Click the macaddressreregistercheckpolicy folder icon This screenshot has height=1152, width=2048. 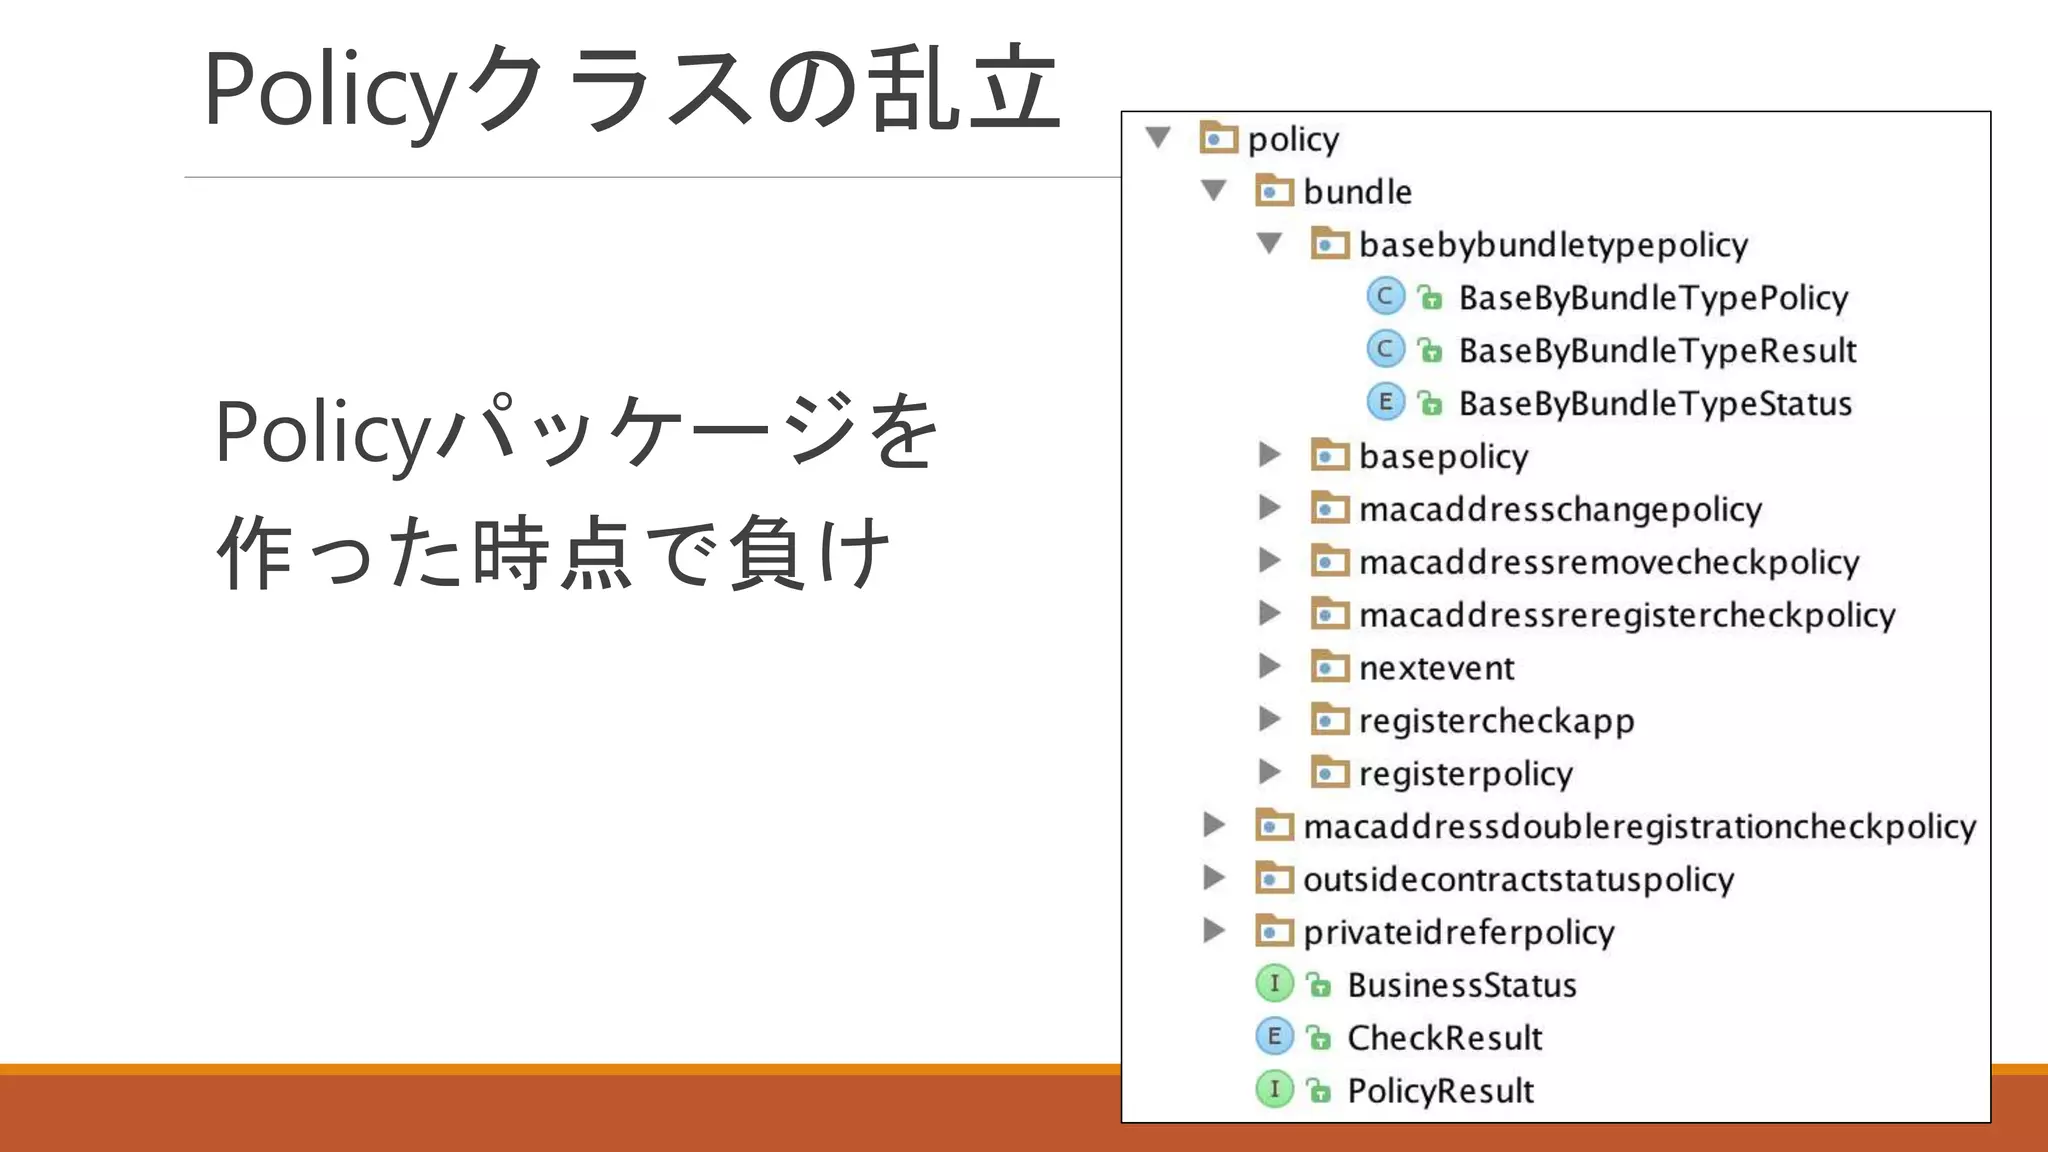click(x=1331, y=613)
